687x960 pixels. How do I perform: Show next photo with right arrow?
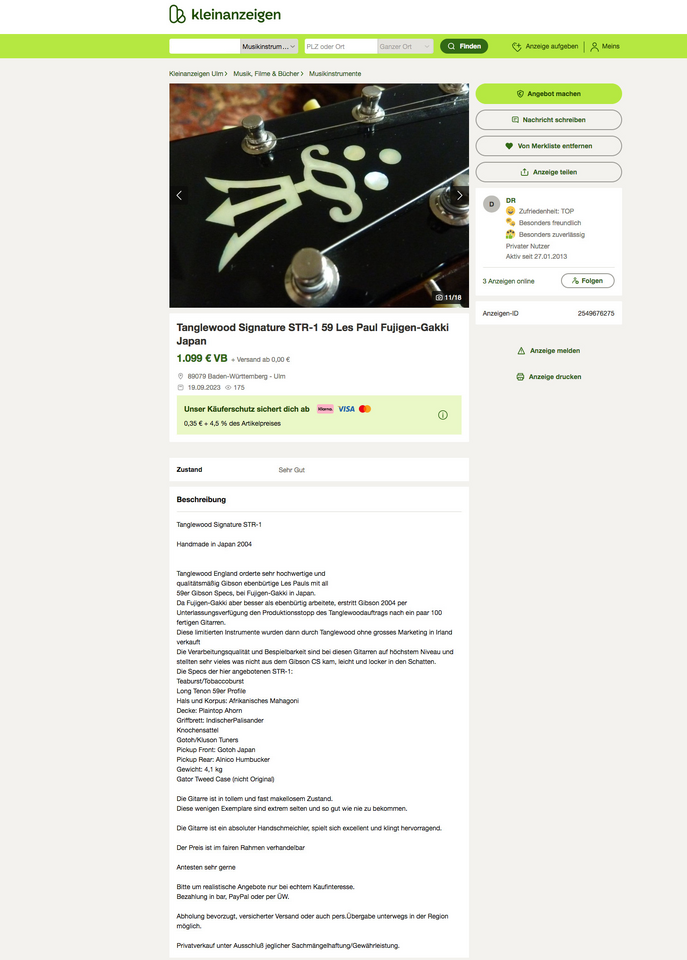point(460,195)
